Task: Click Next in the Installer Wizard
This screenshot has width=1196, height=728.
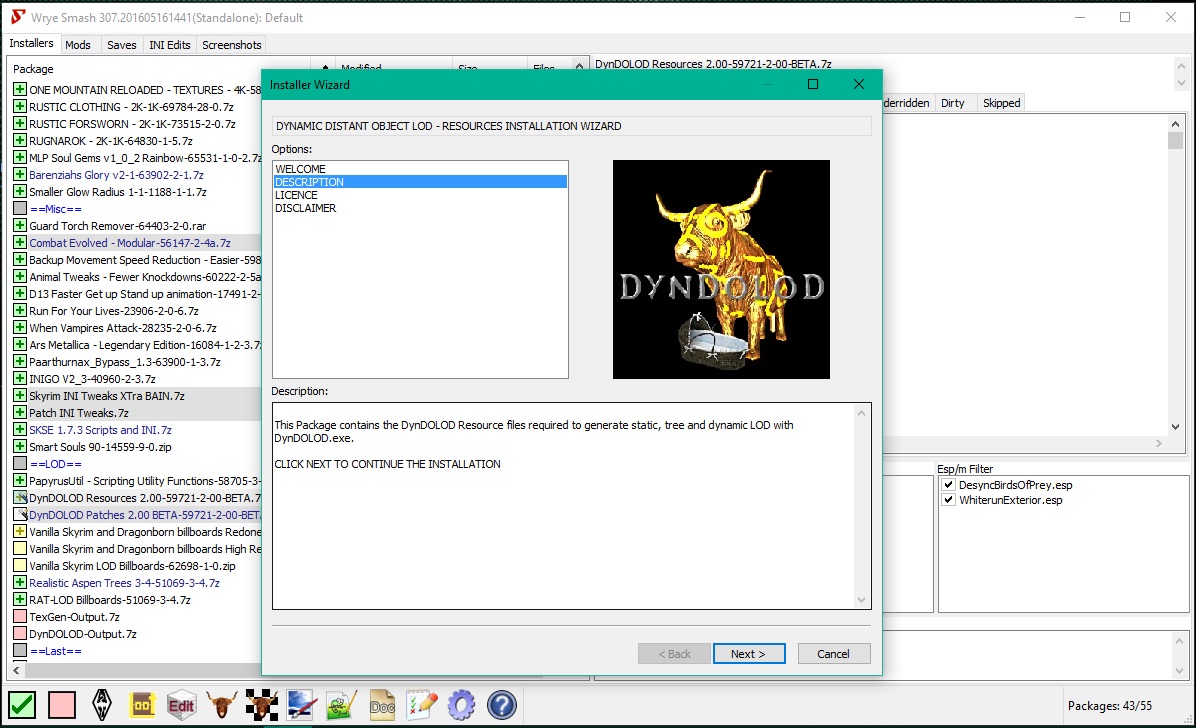Action: click(748, 654)
